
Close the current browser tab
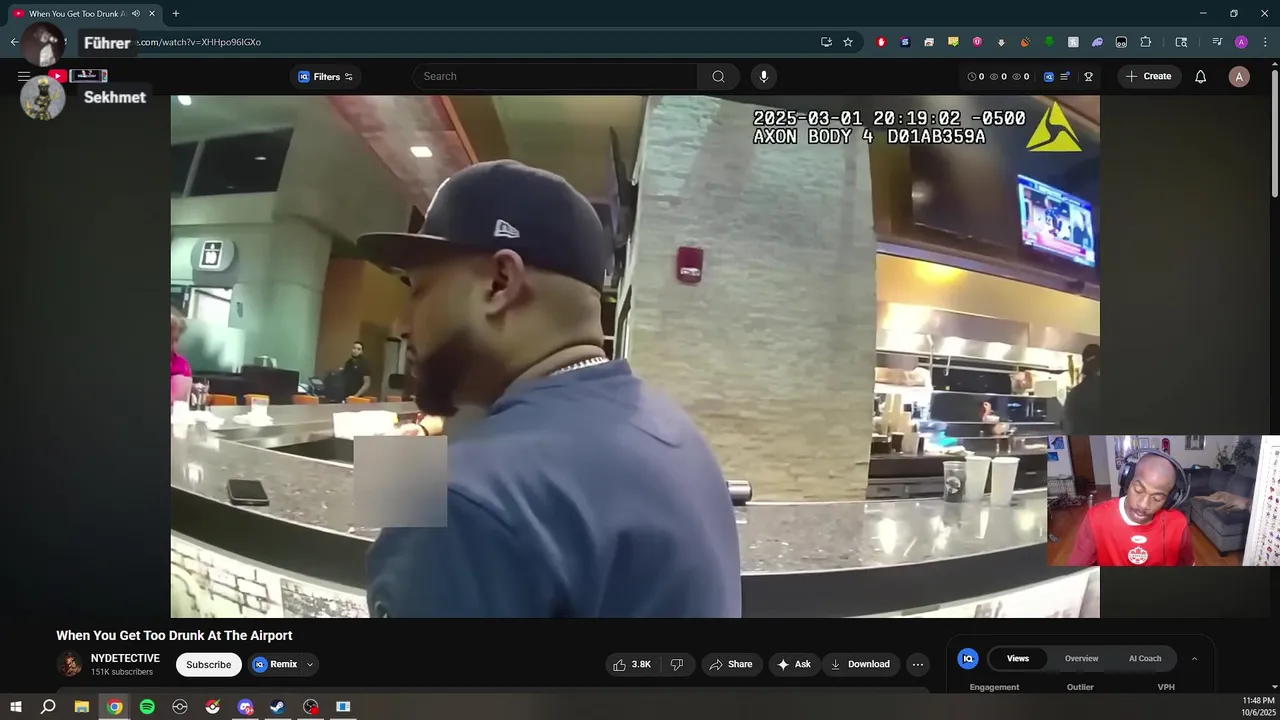click(x=152, y=14)
